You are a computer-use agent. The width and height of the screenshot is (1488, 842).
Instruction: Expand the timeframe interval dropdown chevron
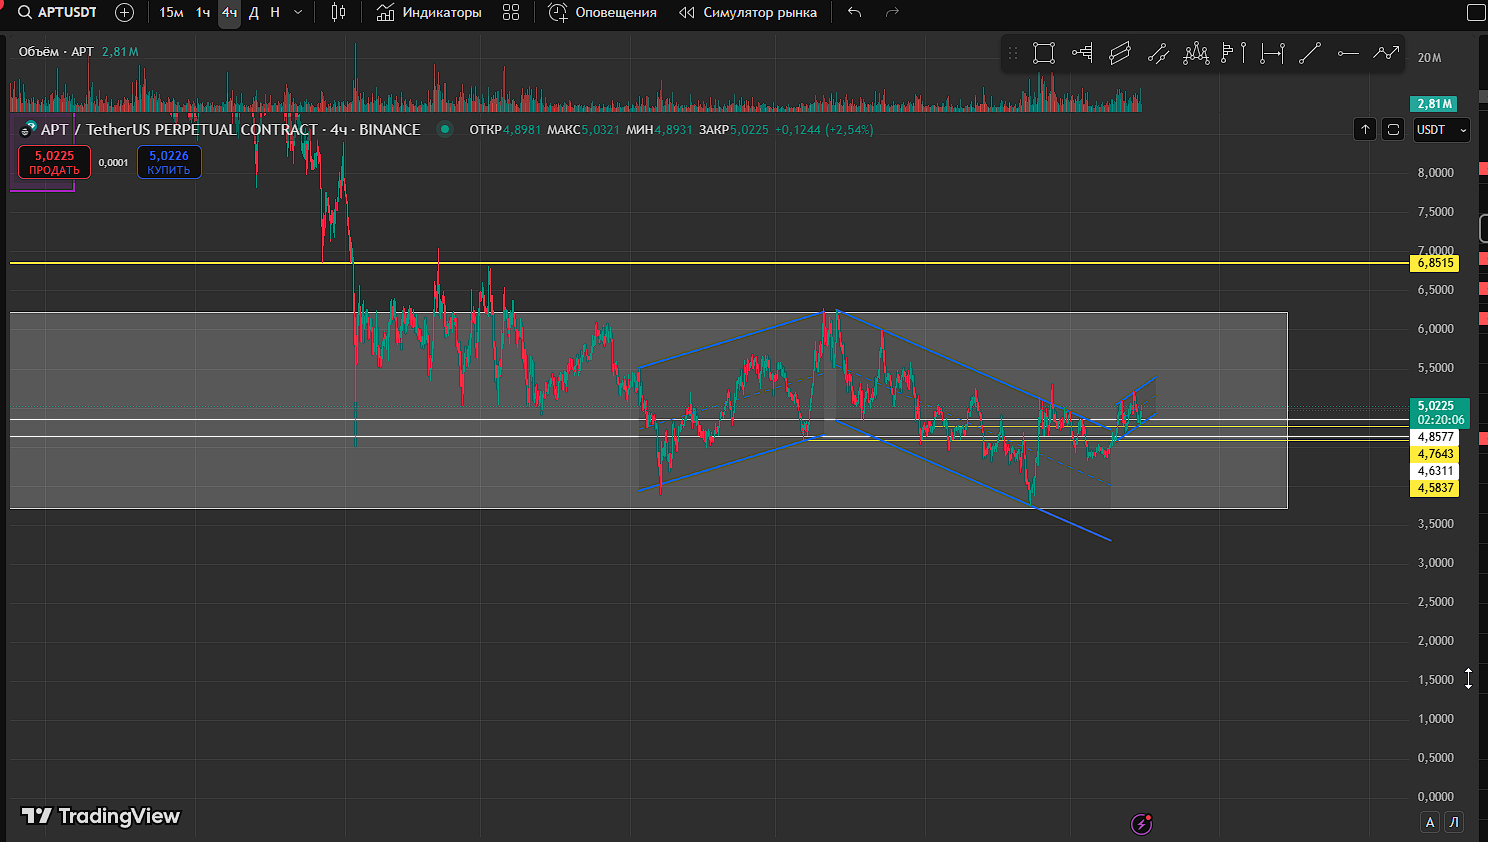click(x=298, y=12)
